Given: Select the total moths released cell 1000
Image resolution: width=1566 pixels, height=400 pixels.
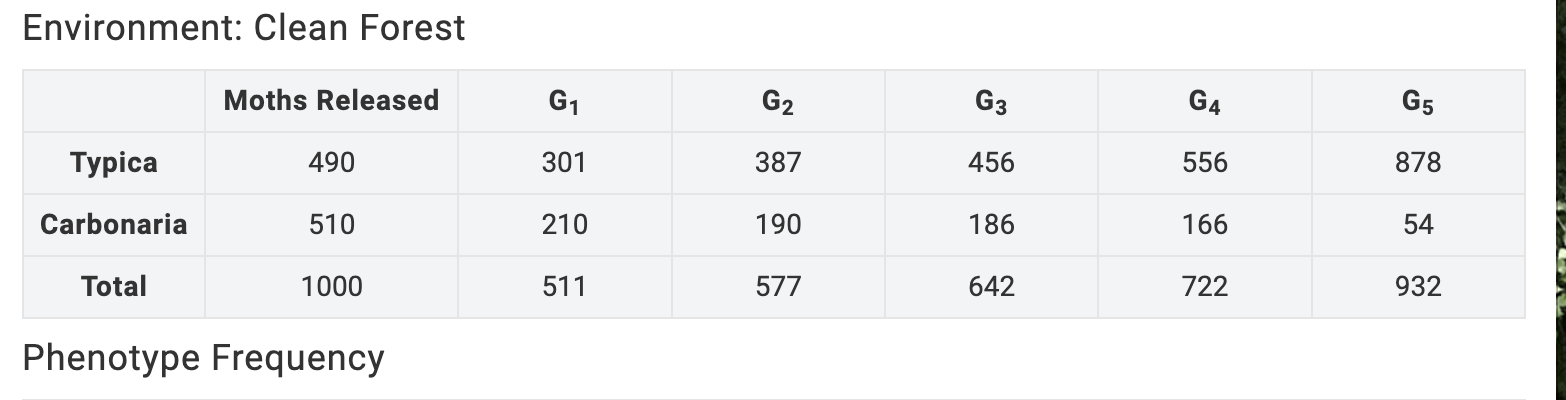Looking at the screenshot, I should click(x=331, y=287).
